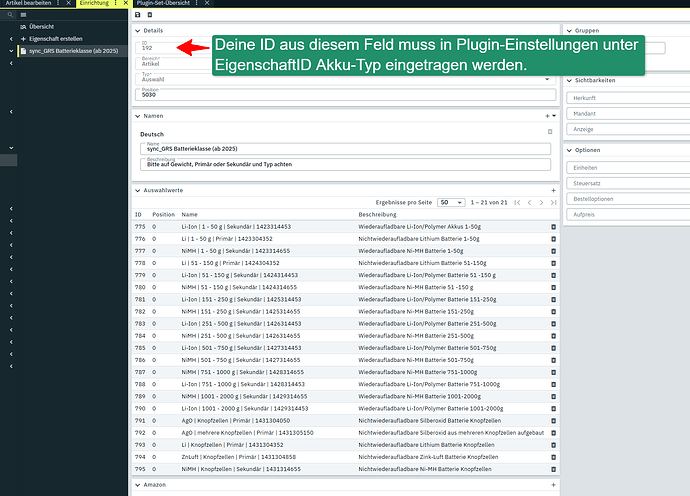690x496 pixels.
Task: Switch to the Artikel bearbeiten tab
Action: tap(36, 5)
